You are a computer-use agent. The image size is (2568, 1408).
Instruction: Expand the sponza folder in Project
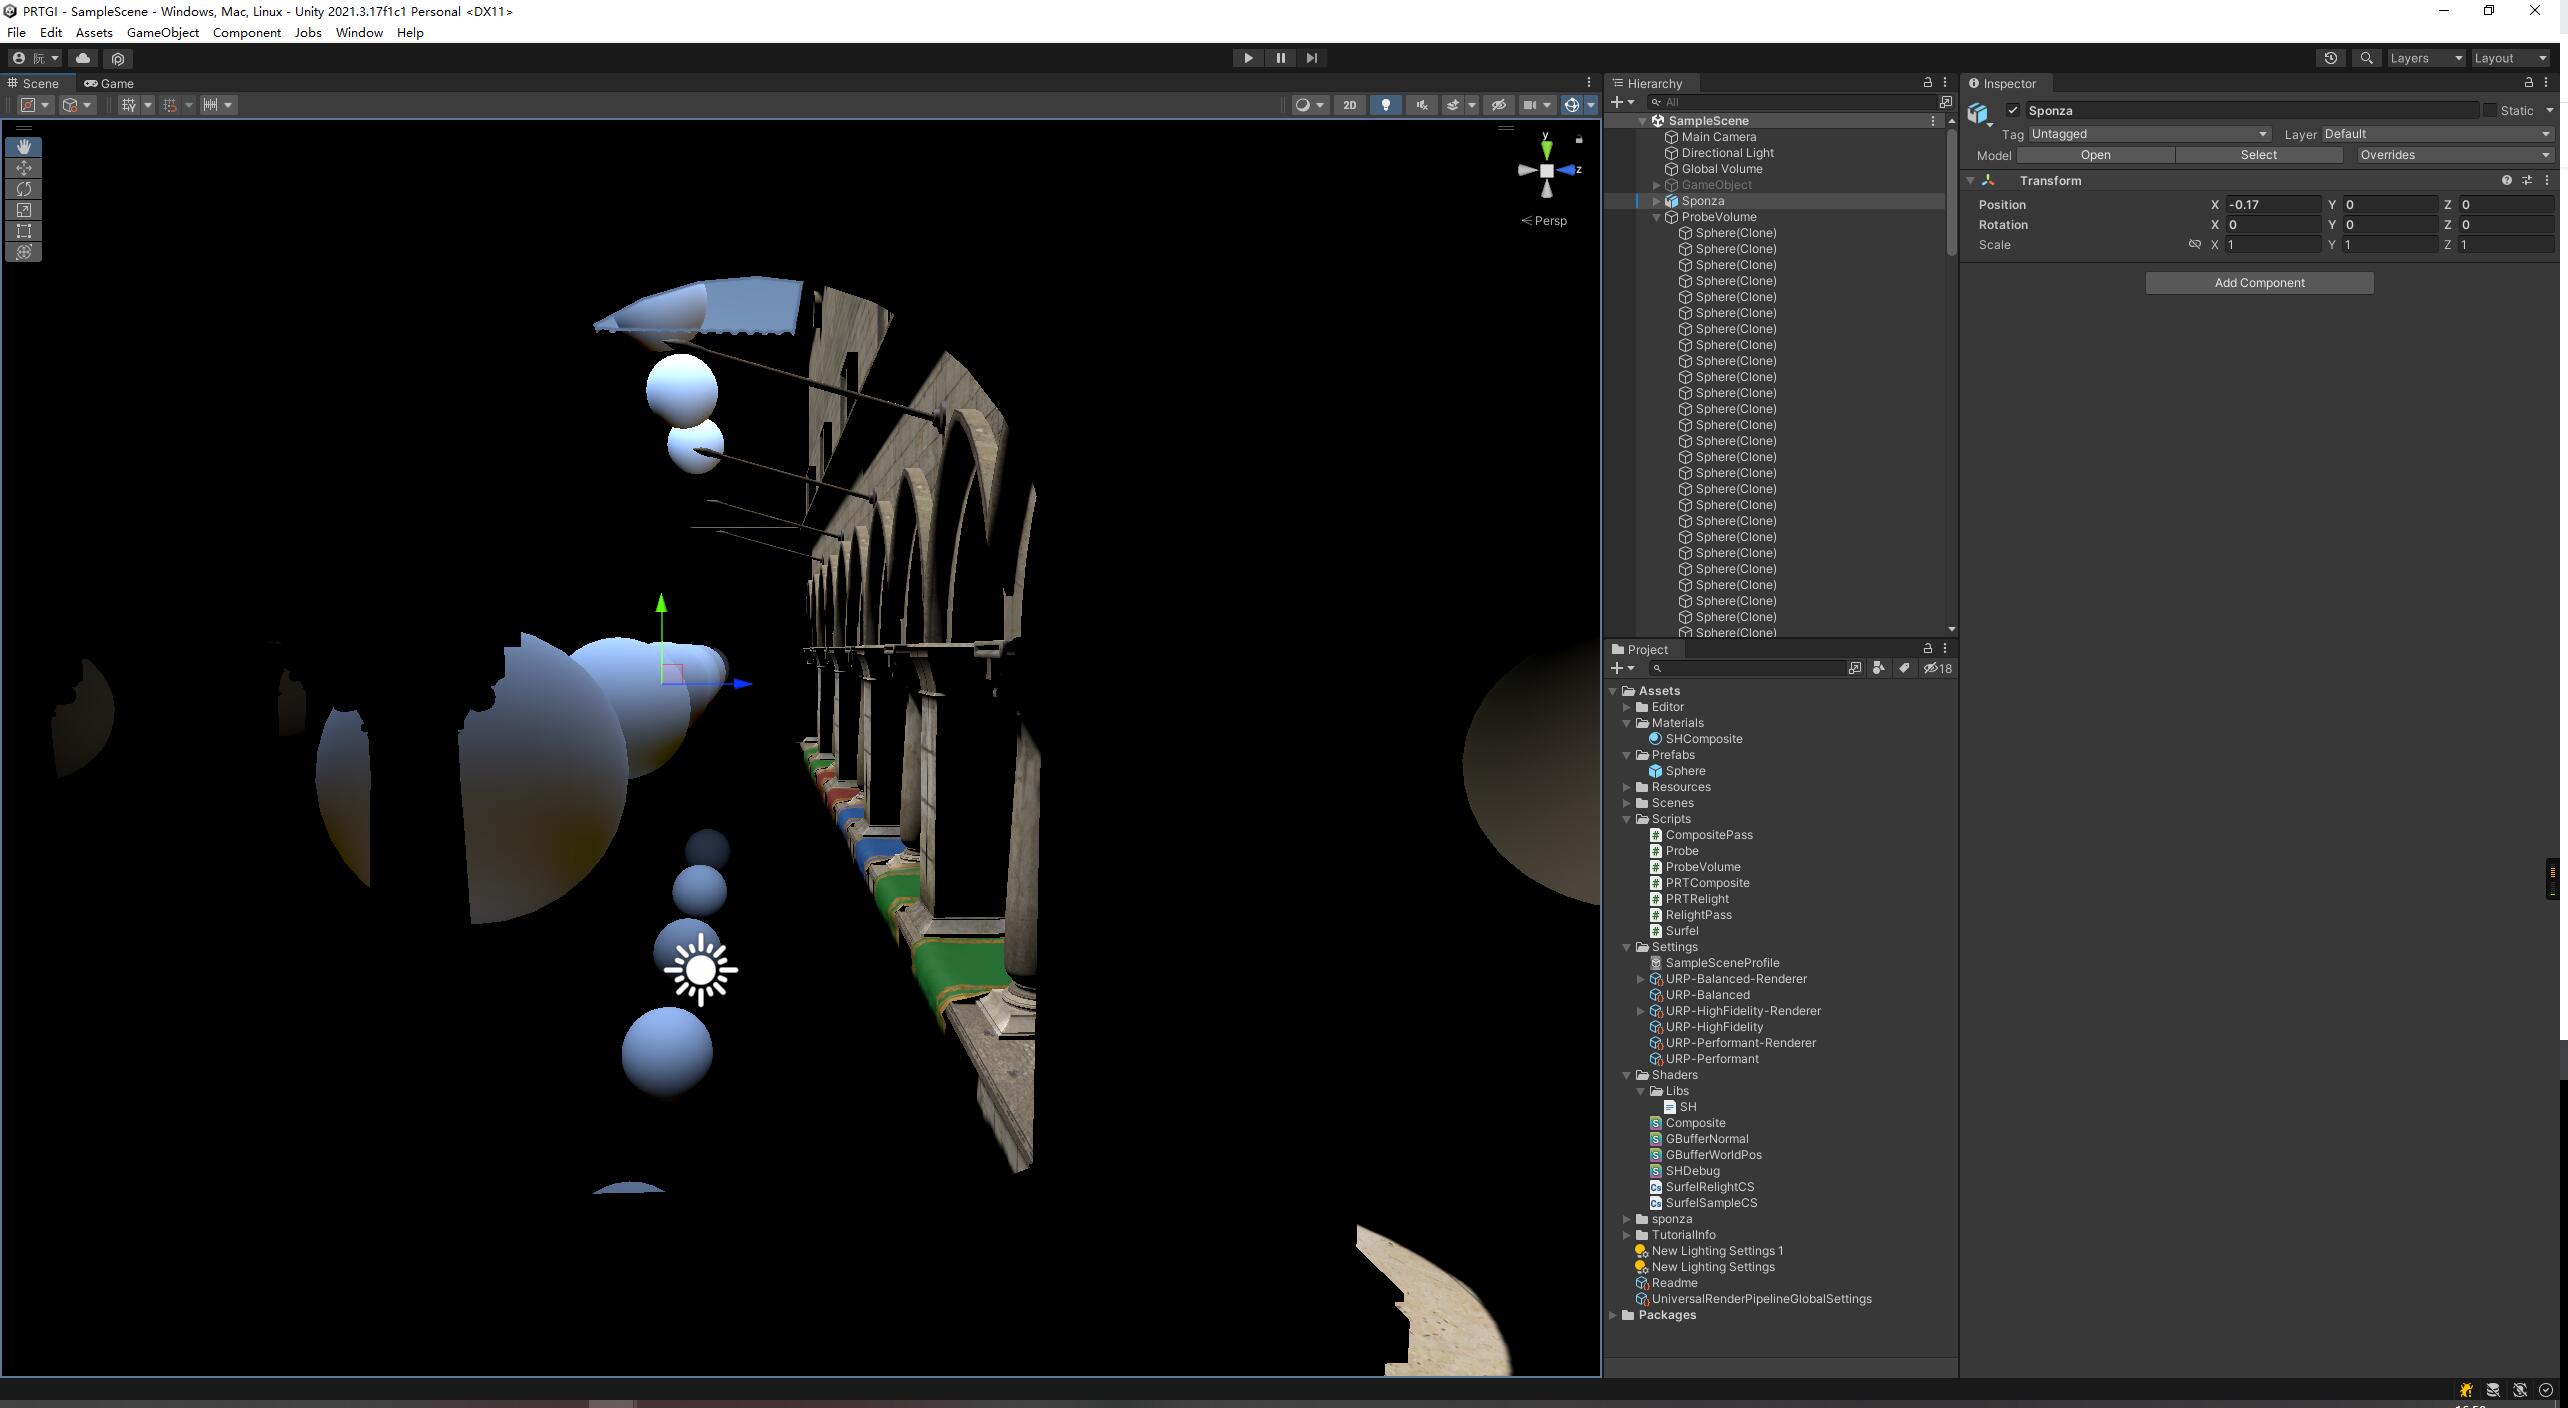(x=1627, y=1219)
